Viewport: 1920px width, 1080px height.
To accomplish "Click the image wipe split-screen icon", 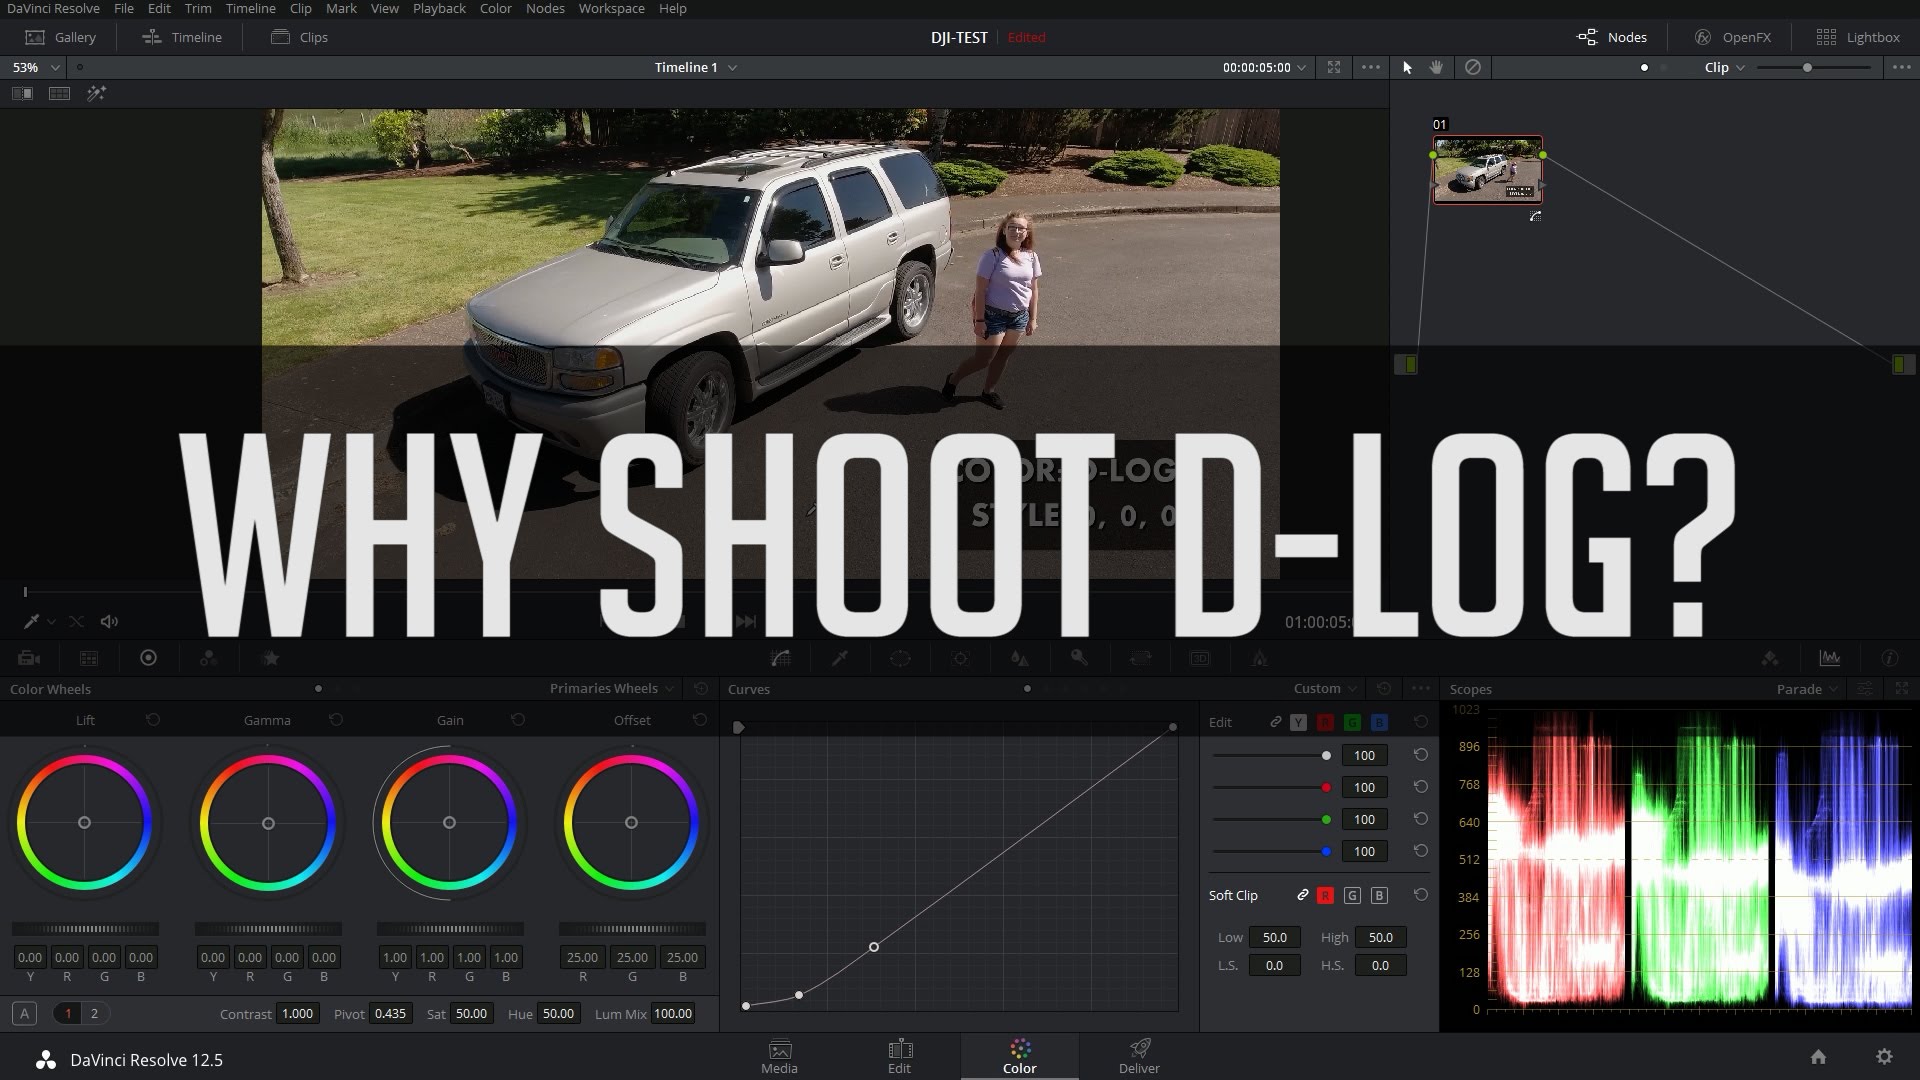I will [22, 93].
